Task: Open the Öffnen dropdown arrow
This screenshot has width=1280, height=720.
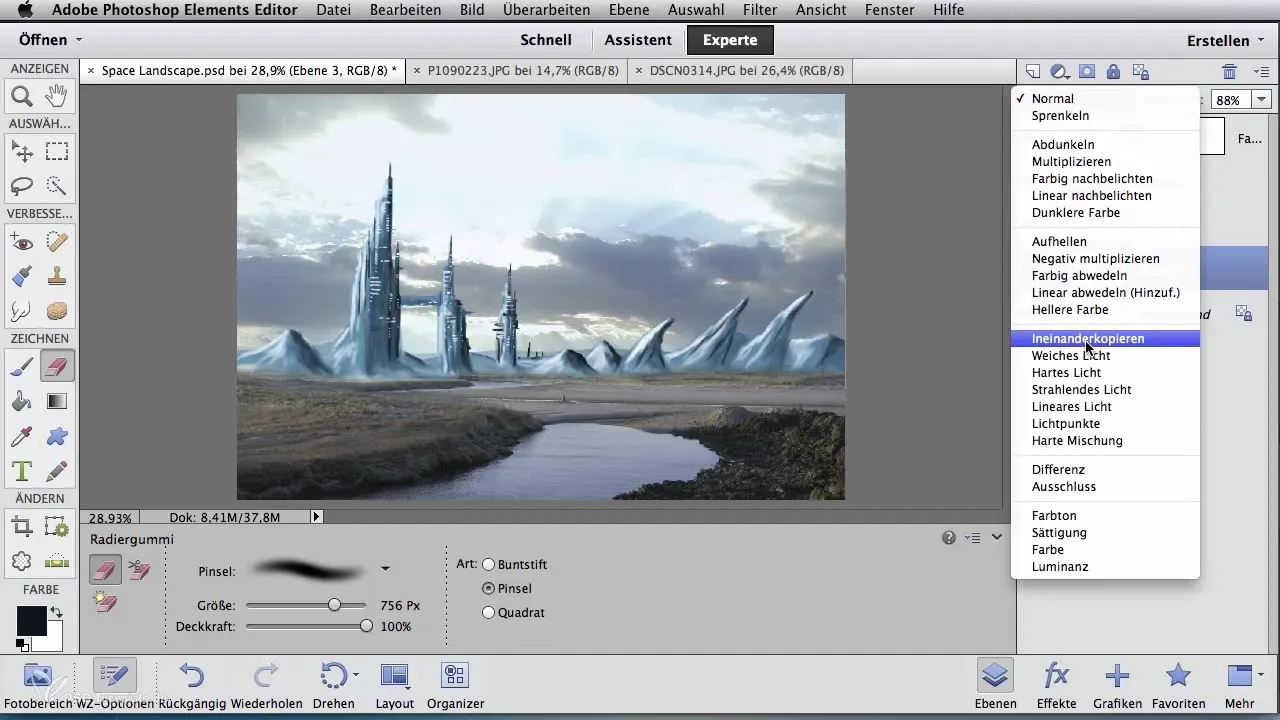Action: (x=79, y=41)
